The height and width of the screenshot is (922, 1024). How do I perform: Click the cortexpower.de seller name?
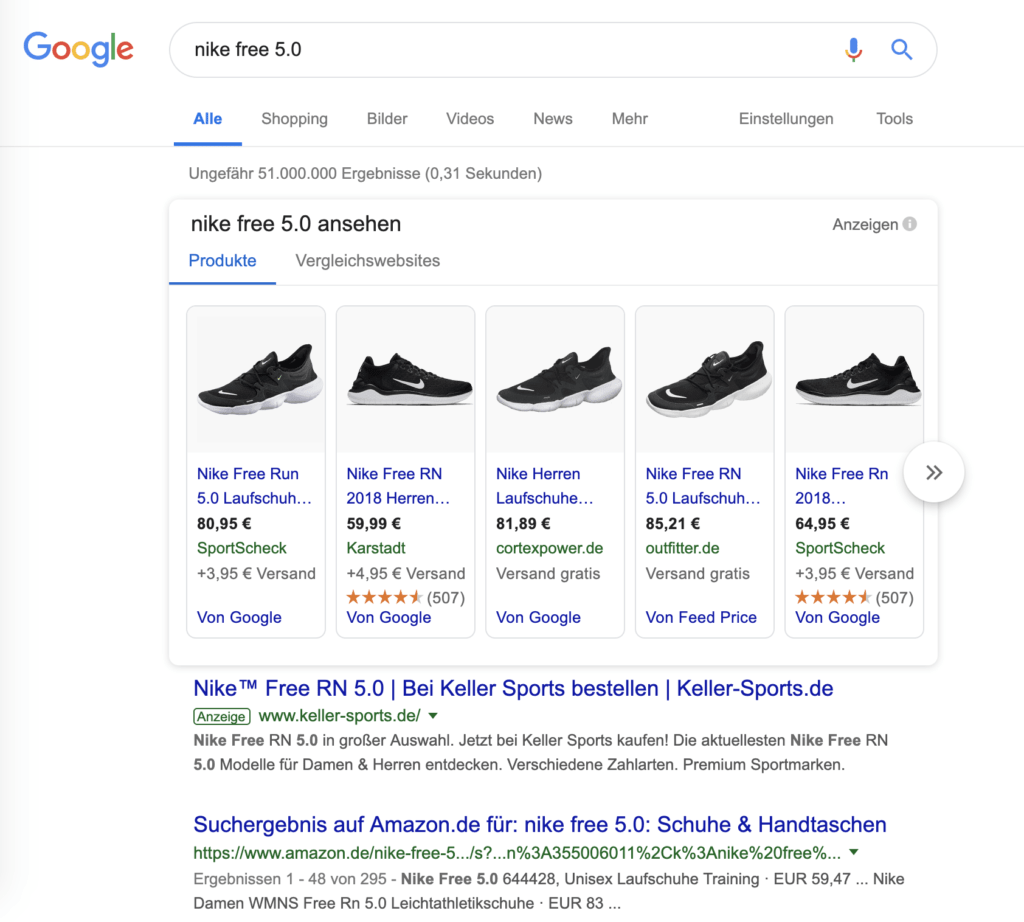point(549,548)
